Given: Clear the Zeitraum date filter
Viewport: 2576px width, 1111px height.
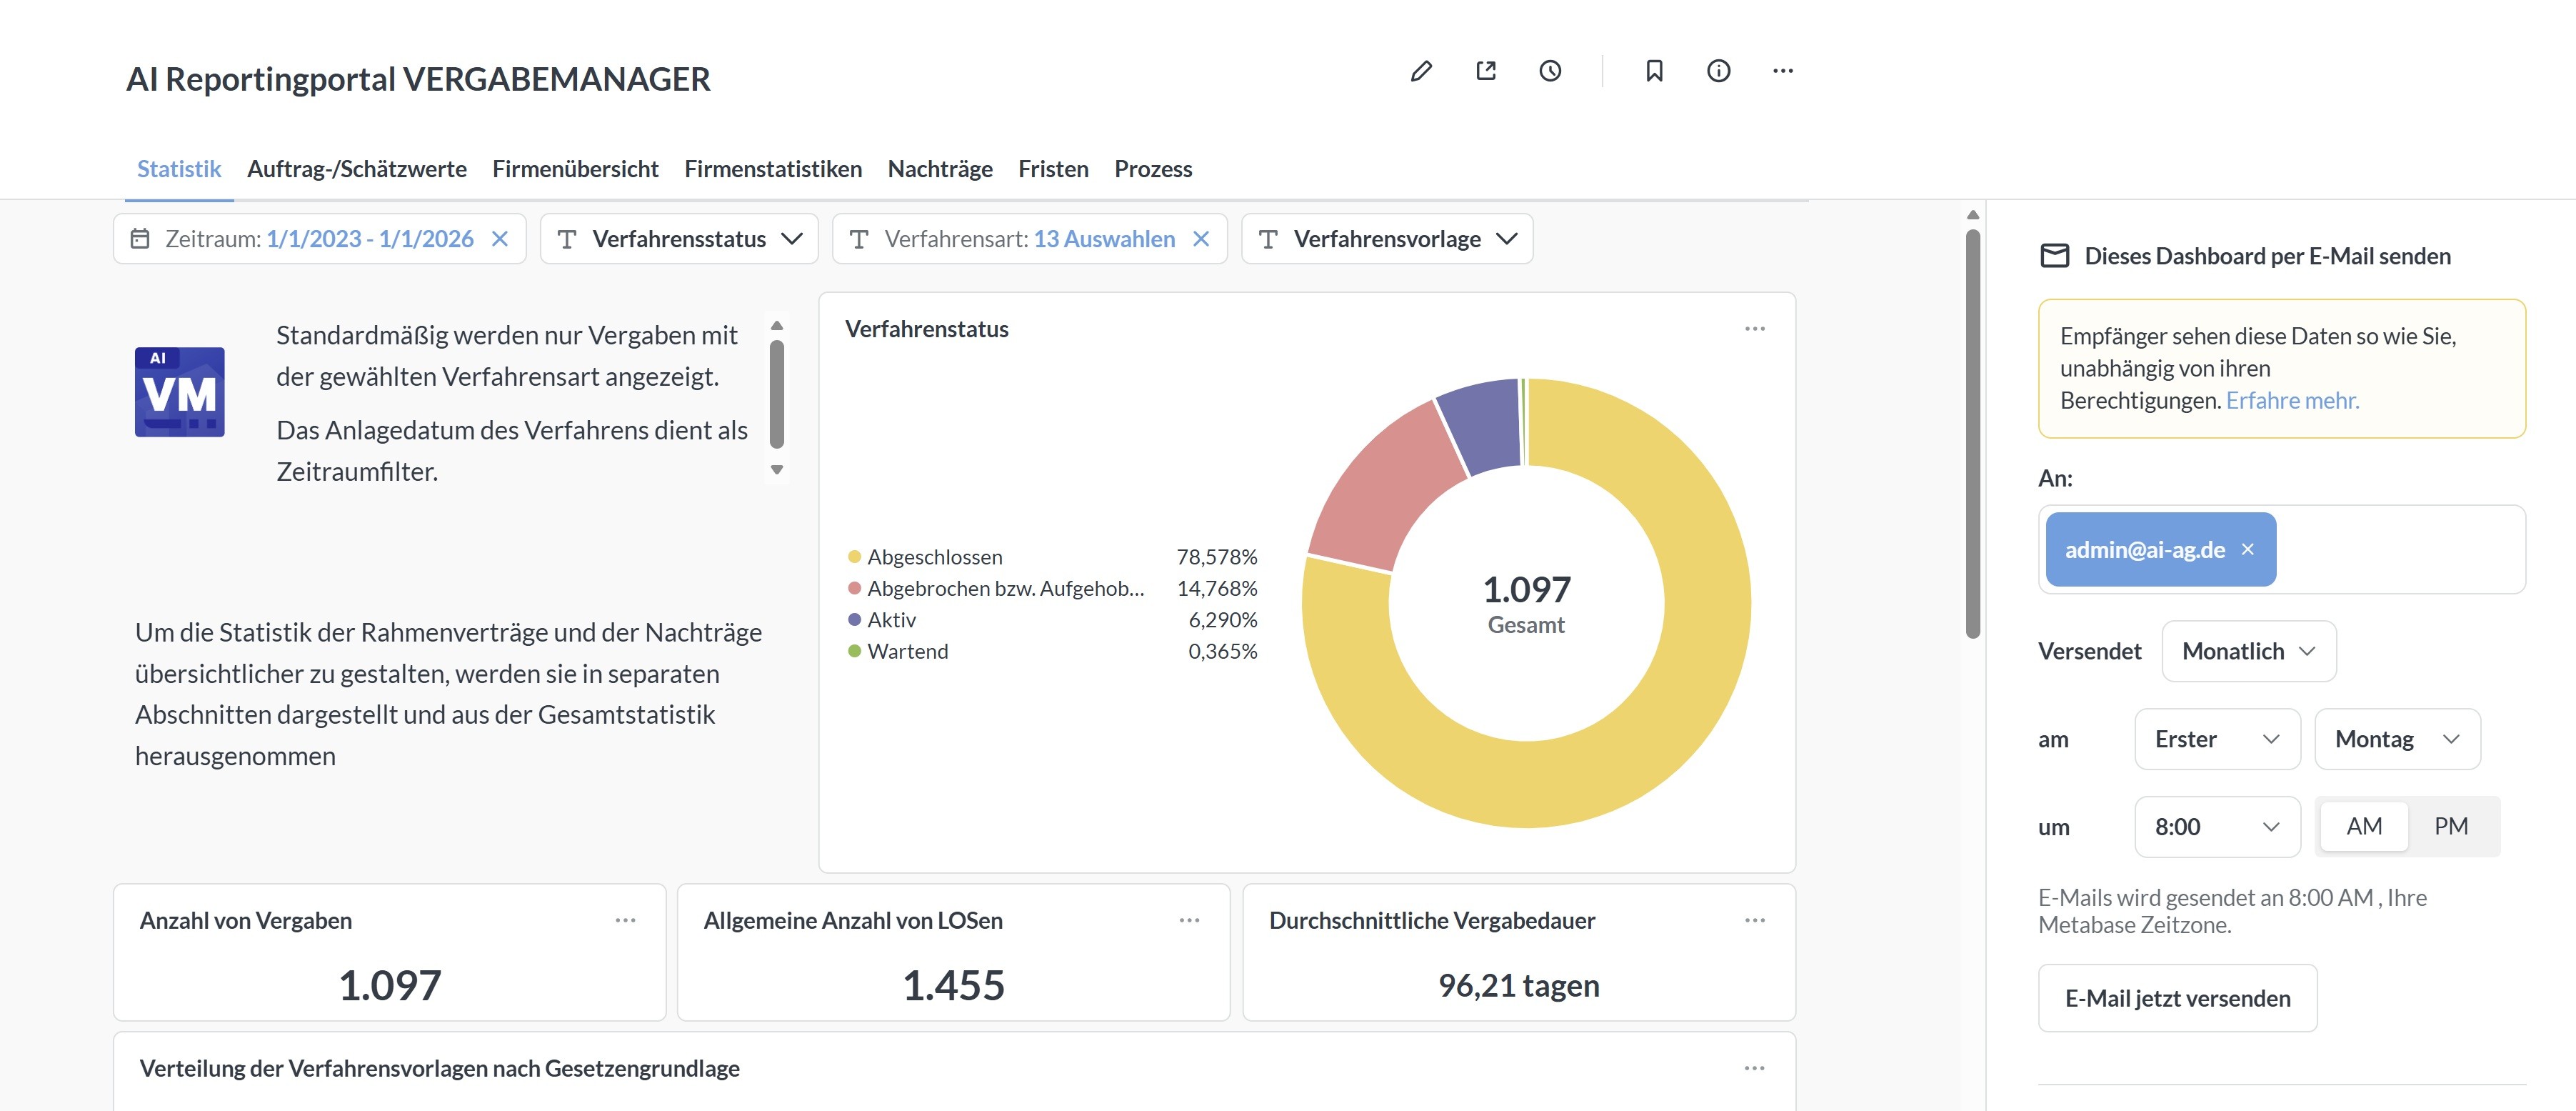Looking at the screenshot, I should [500, 239].
